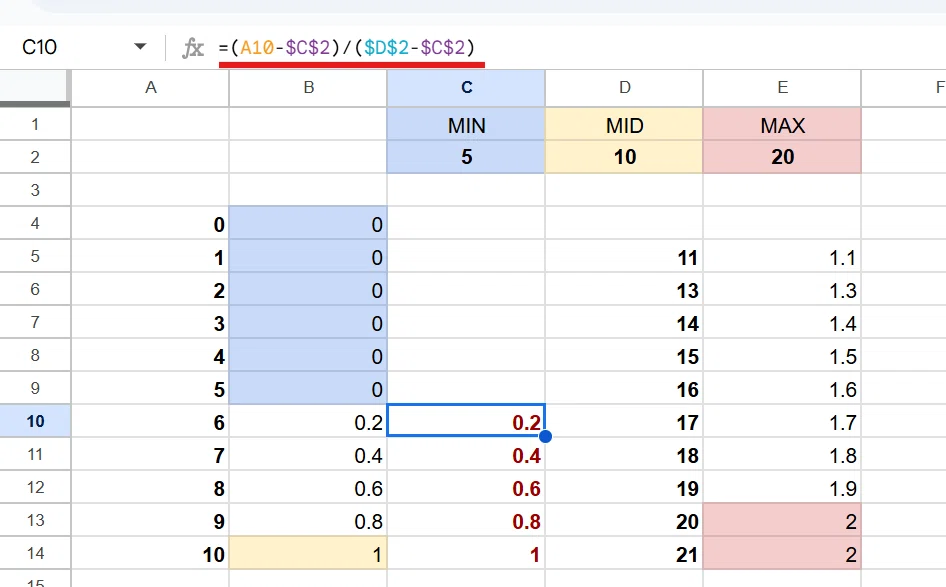Click into the formula bar text
The width and height of the screenshot is (946, 587).
(x=347, y=47)
